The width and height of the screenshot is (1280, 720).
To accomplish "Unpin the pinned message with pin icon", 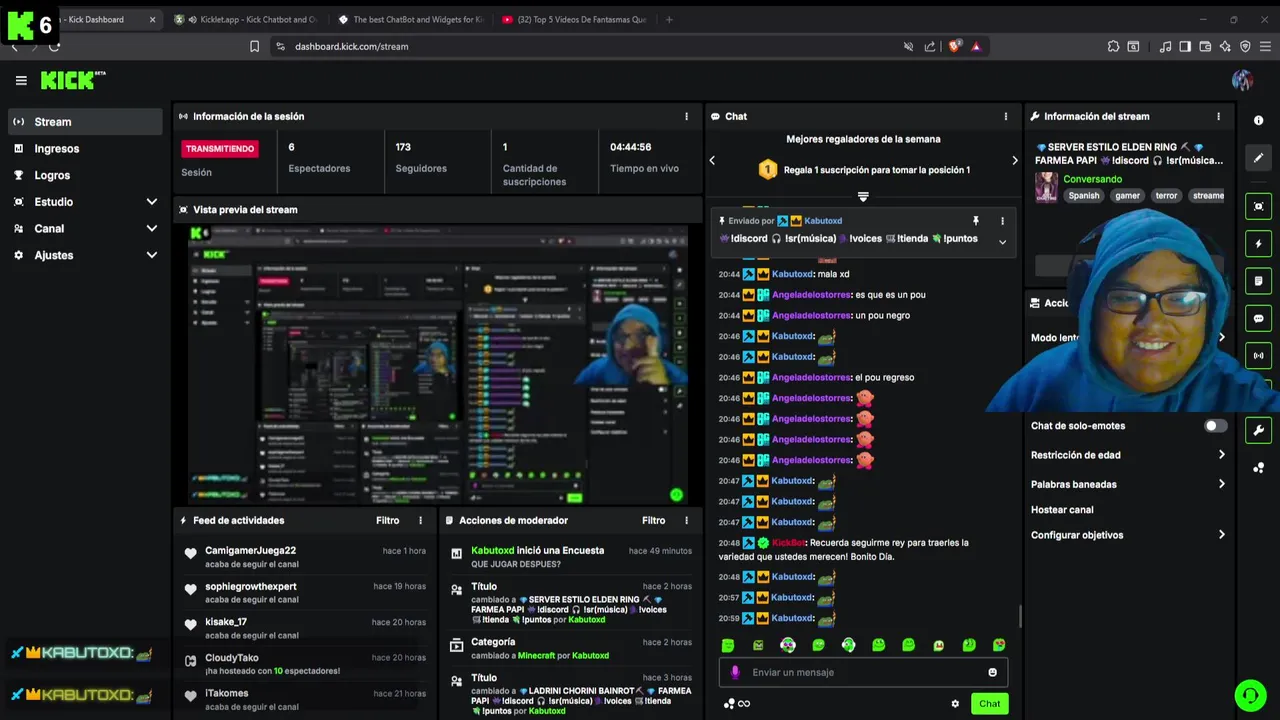I will pos(976,221).
